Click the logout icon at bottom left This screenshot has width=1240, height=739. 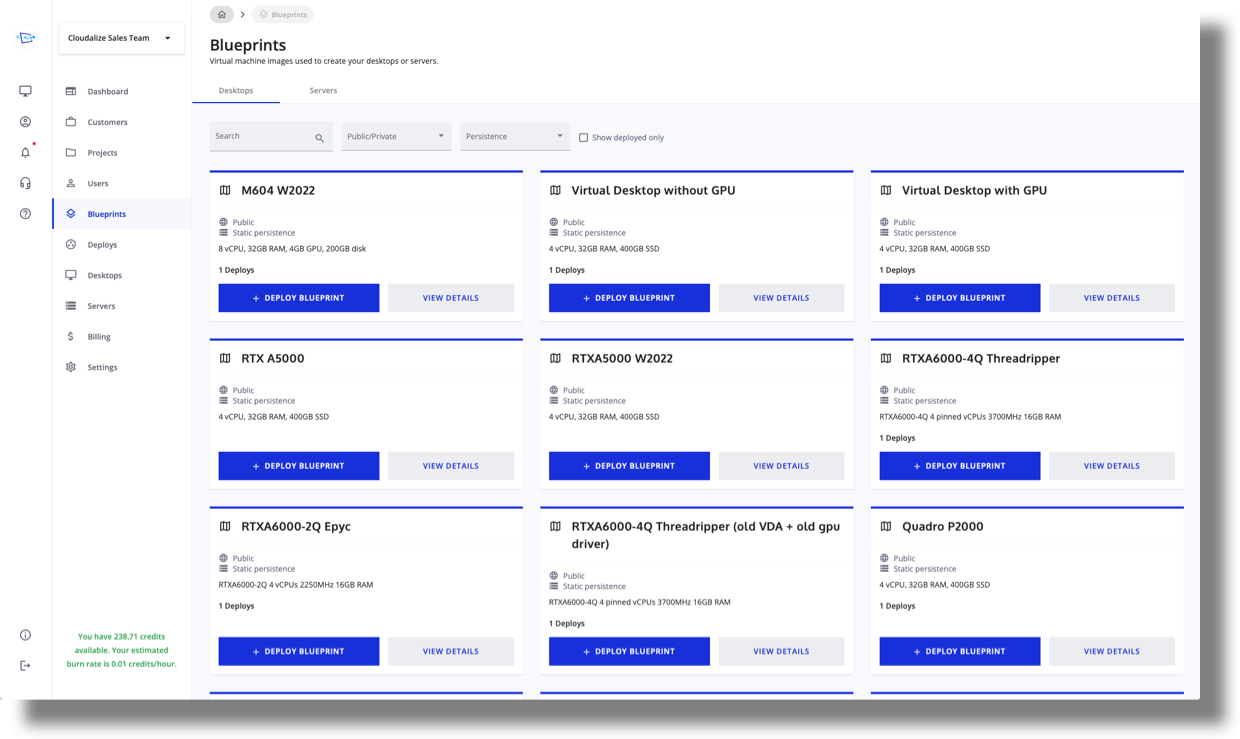pyautogui.click(x=25, y=666)
